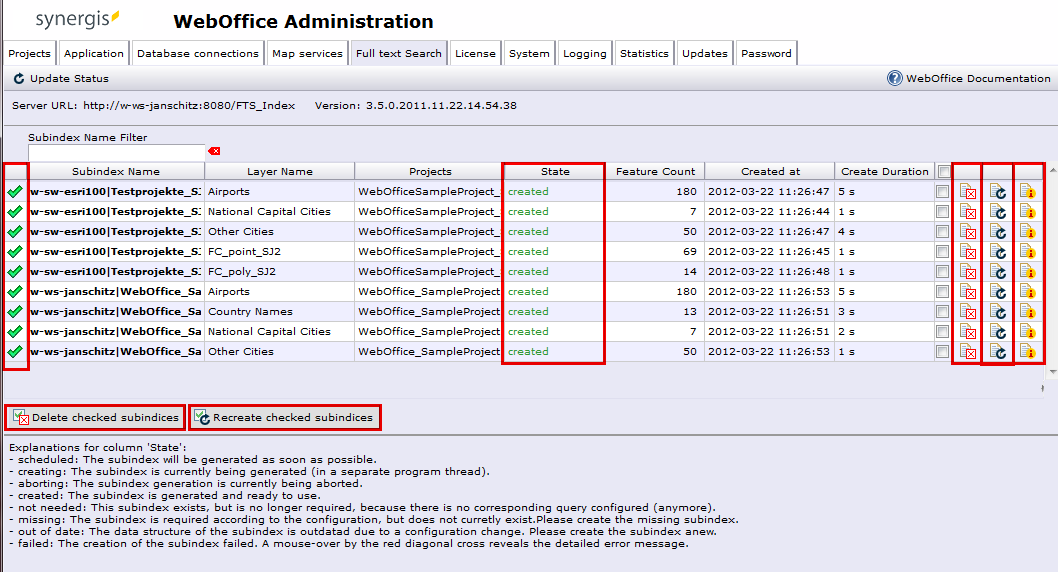Click the green checkmark of the FC_poly_SJ2 row
The height and width of the screenshot is (572, 1058).
pos(15,272)
